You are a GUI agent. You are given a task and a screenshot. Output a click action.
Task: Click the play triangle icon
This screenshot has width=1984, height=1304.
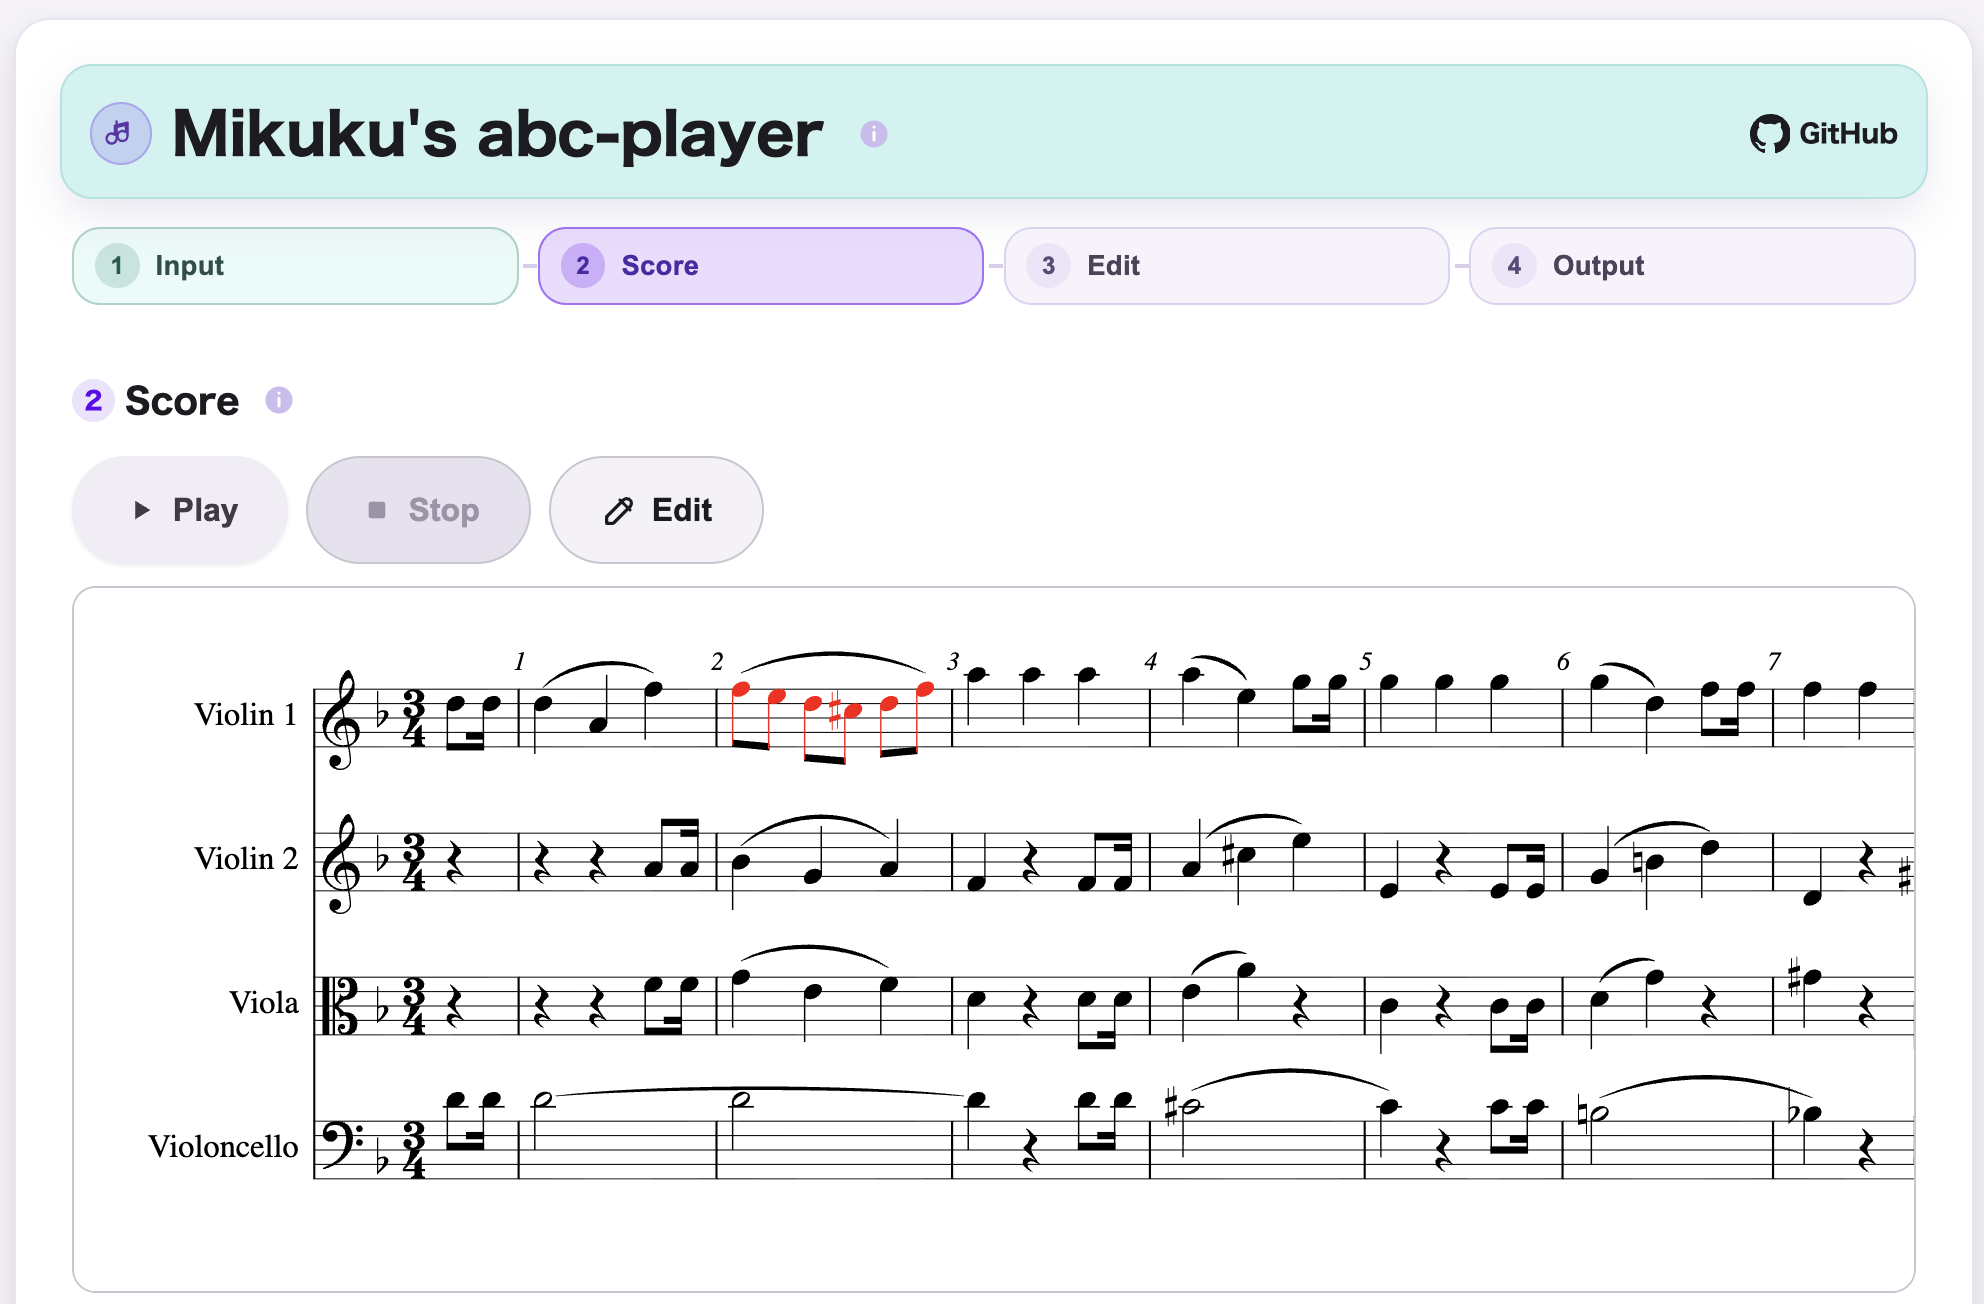(x=142, y=510)
